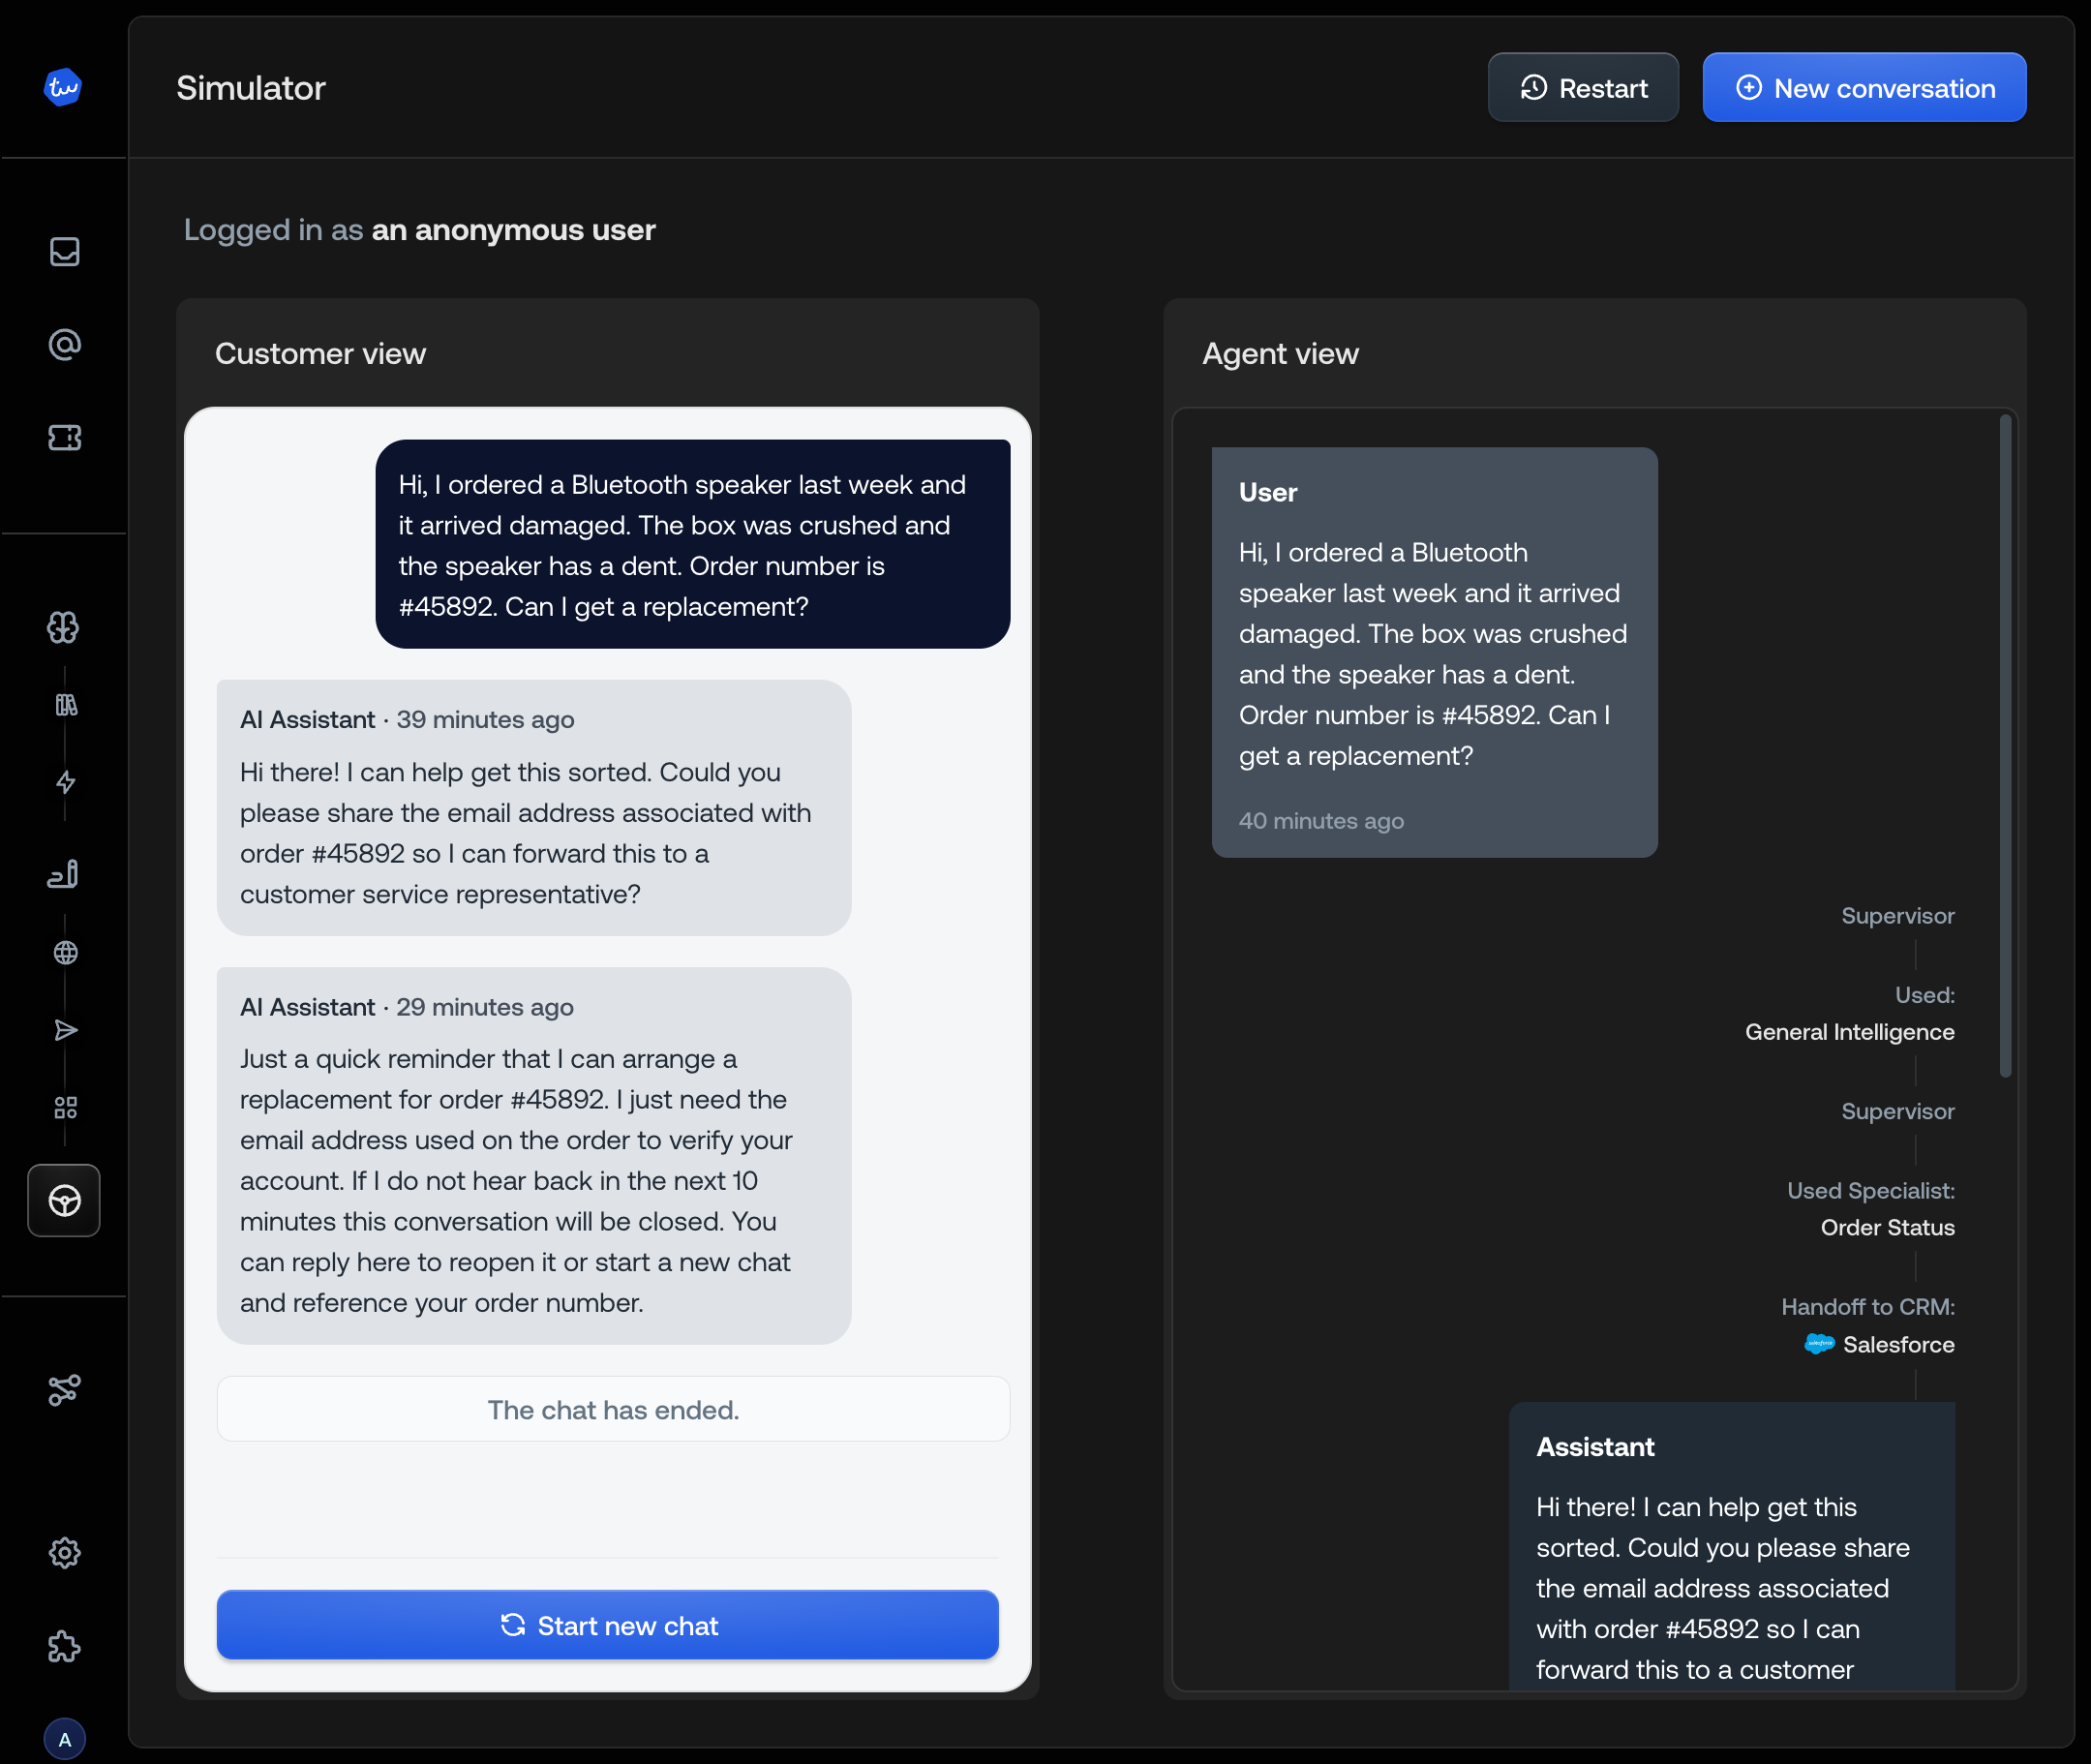Open the tickets icon in sidebar

click(x=65, y=437)
